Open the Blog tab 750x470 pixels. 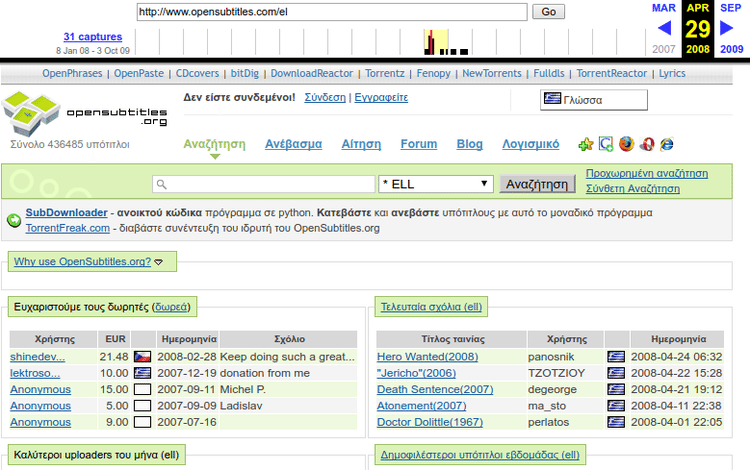point(470,144)
